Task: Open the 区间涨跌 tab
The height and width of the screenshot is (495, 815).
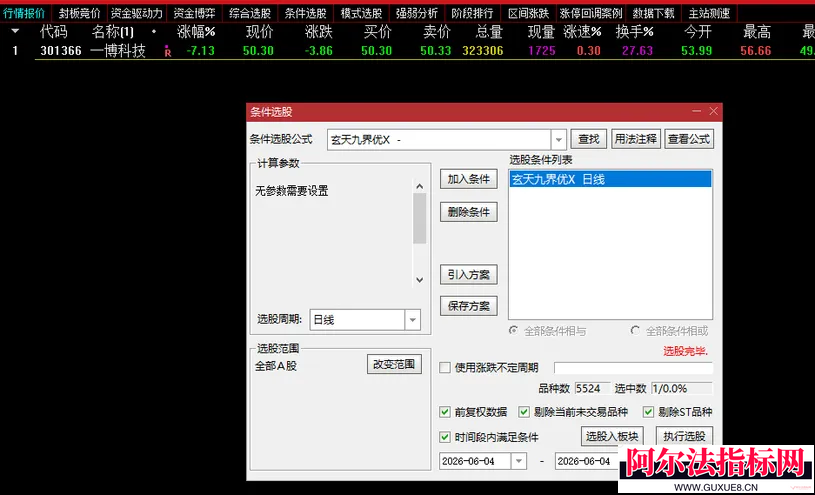Action: click(x=529, y=13)
